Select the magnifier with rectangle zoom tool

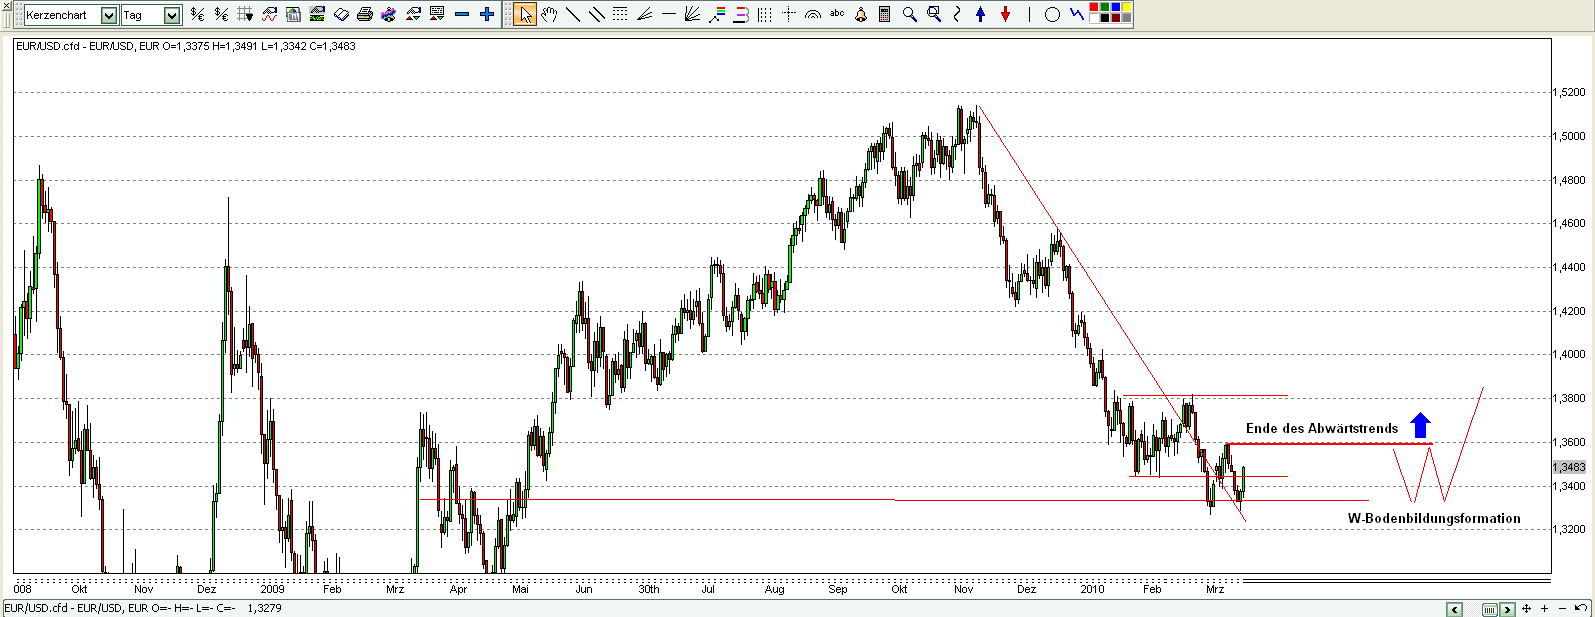934,14
